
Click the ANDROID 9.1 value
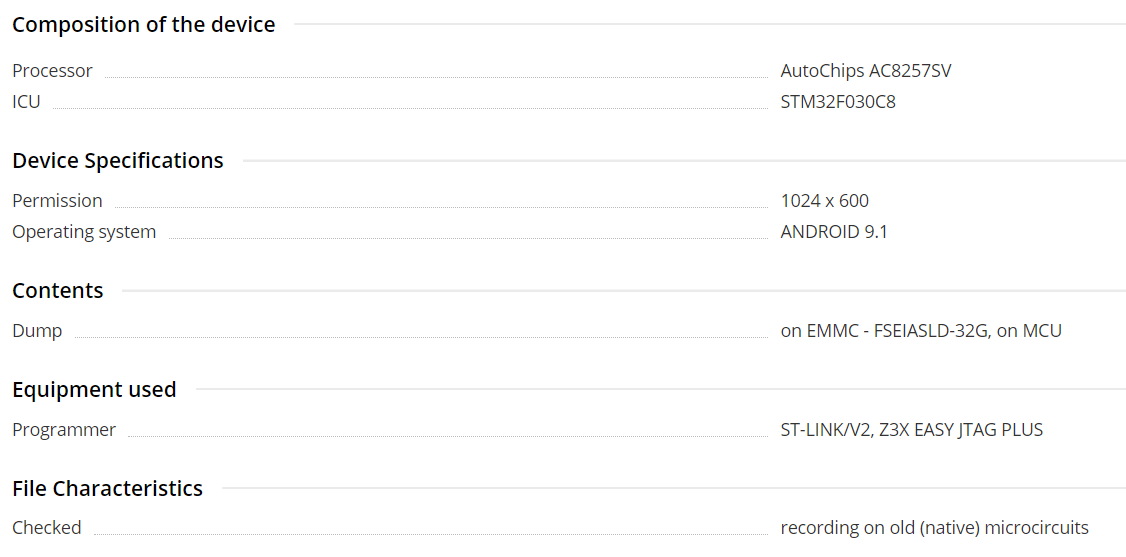point(834,232)
